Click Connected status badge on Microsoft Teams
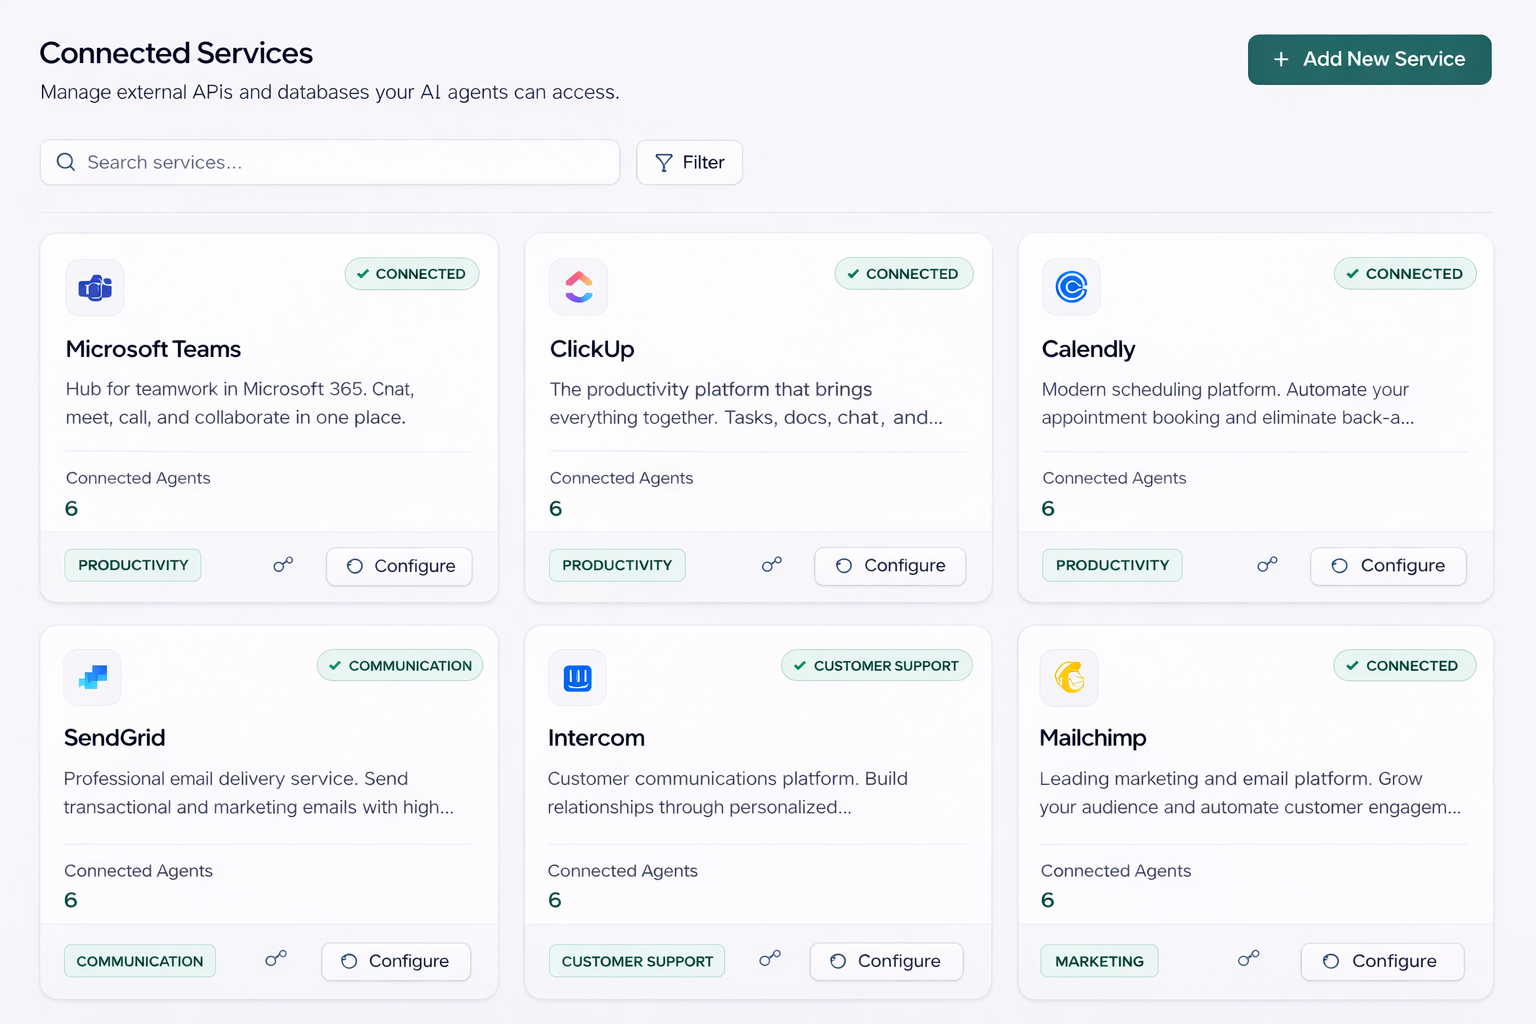The height and width of the screenshot is (1024, 1536). coord(412,274)
